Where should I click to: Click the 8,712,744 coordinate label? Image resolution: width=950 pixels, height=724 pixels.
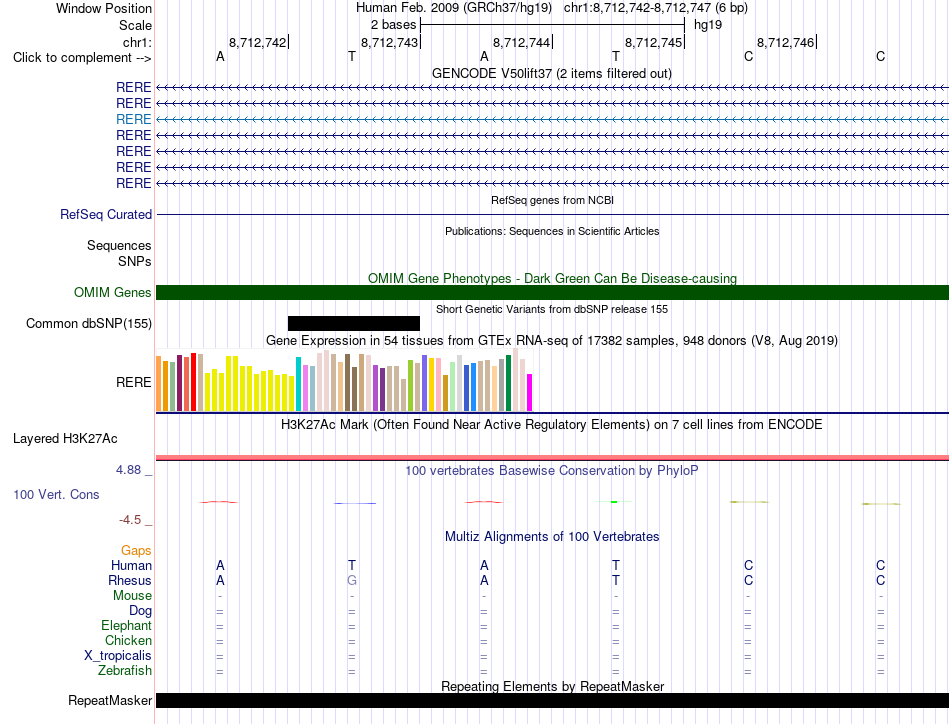coord(522,42)
